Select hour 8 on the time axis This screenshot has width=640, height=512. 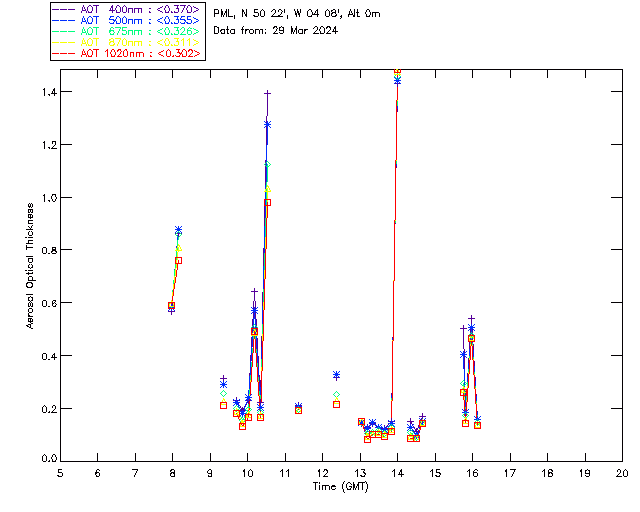point(173,473)
